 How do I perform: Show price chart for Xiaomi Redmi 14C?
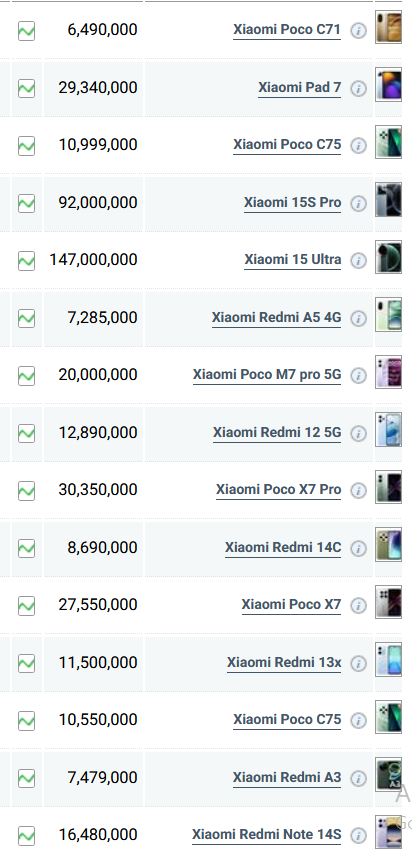pyautogui.click(x=26, y=548)
